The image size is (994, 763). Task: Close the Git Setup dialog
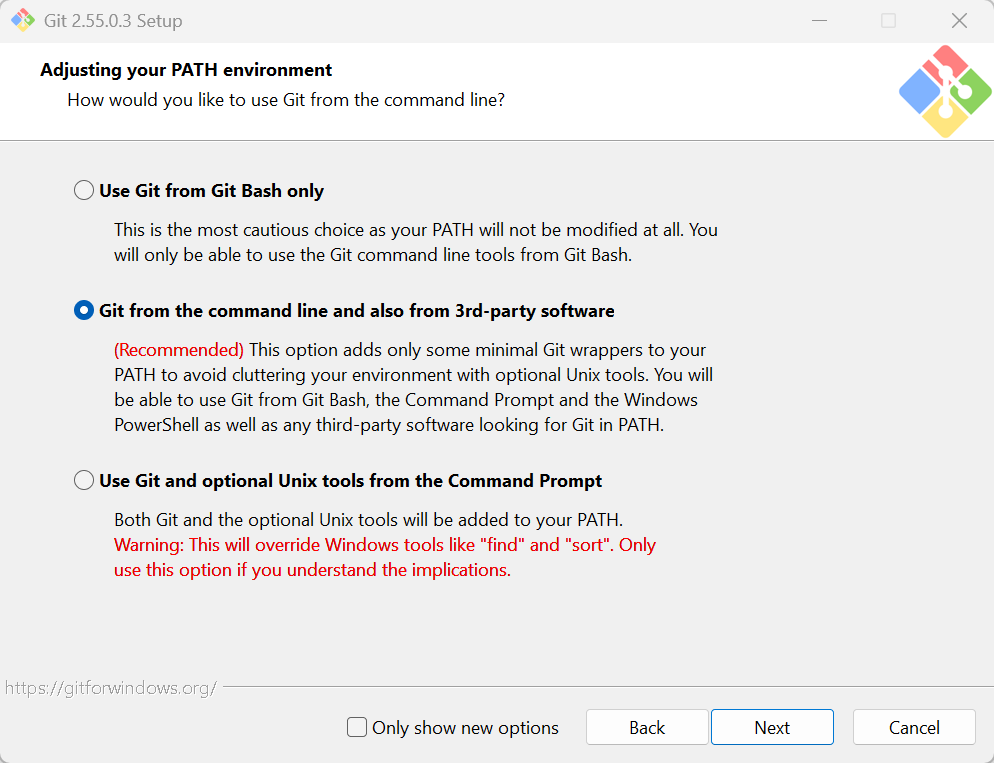coord(959,21)
